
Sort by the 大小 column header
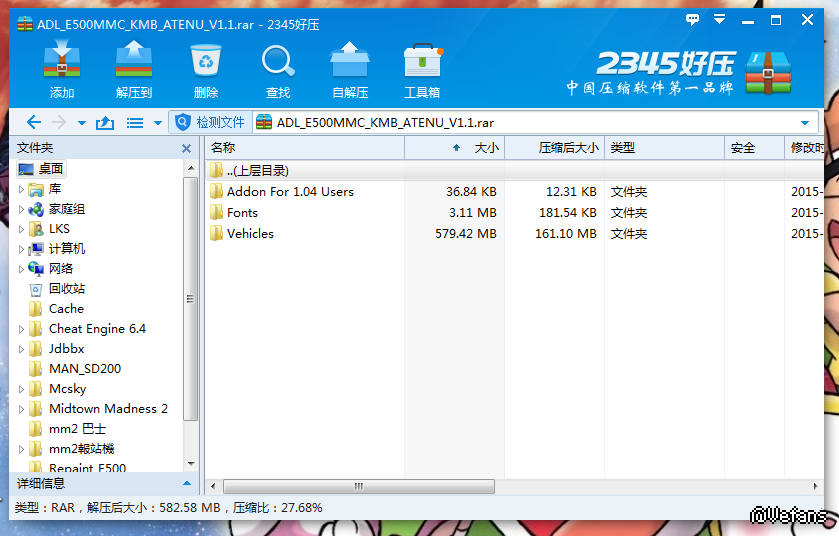coord(454,148)
